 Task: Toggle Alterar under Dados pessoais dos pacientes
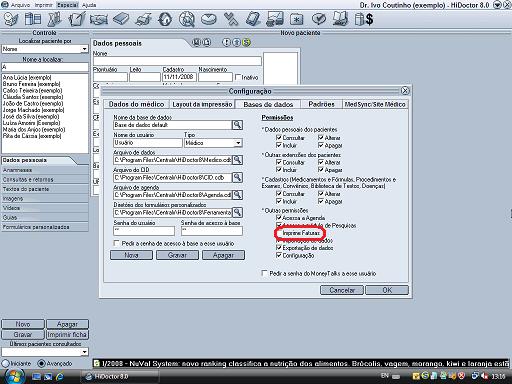(x=321, y=137)
